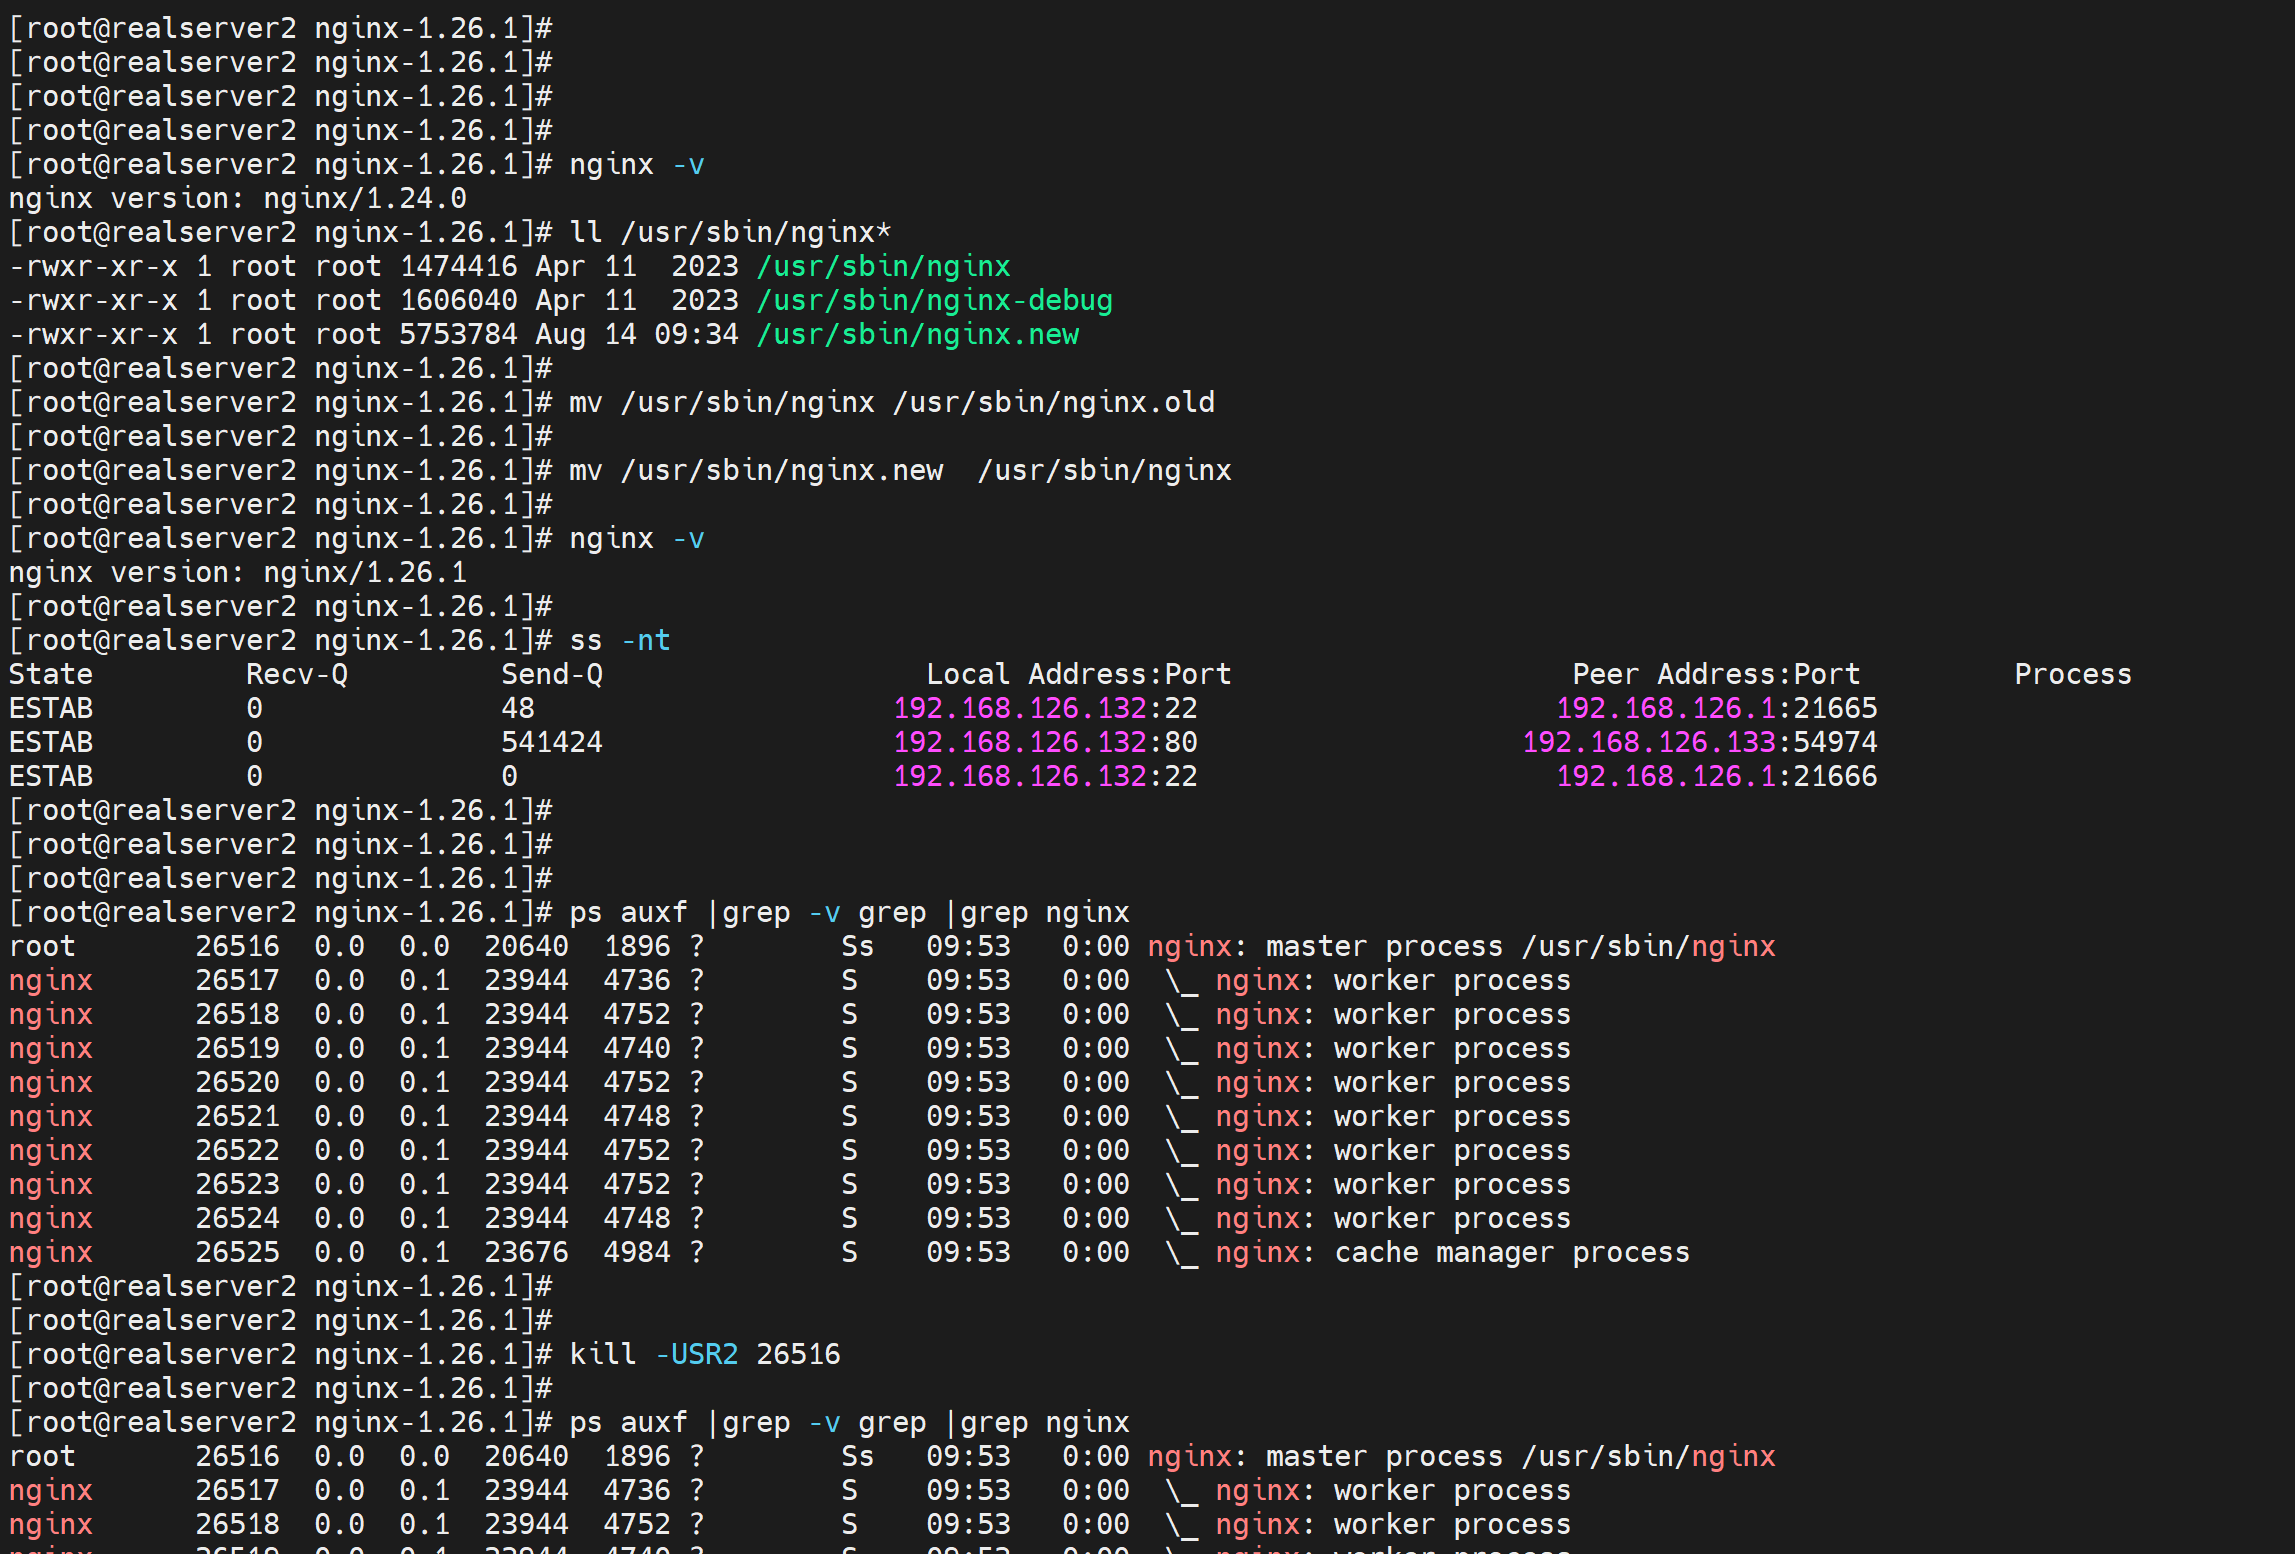Click the 'll /usr/sbin/nginx*' command

coord(729,232)
